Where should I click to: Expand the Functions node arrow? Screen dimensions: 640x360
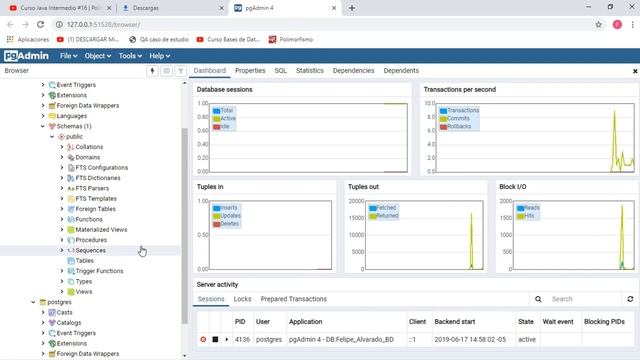click(62, 220)
